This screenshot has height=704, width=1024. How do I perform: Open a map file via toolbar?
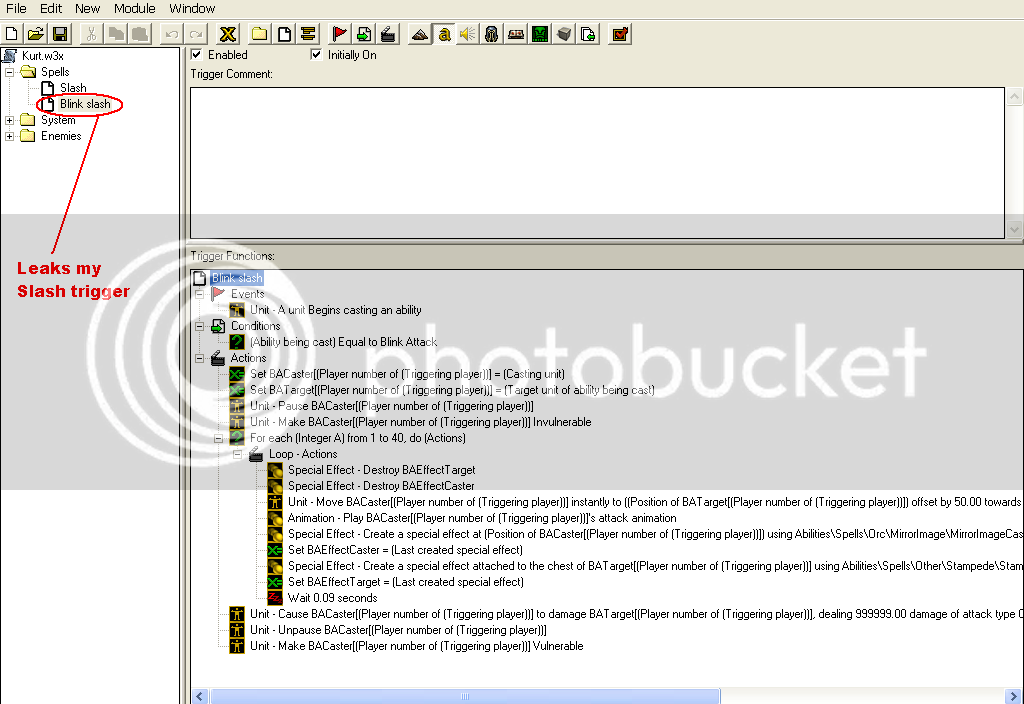(x=36, y=34)
